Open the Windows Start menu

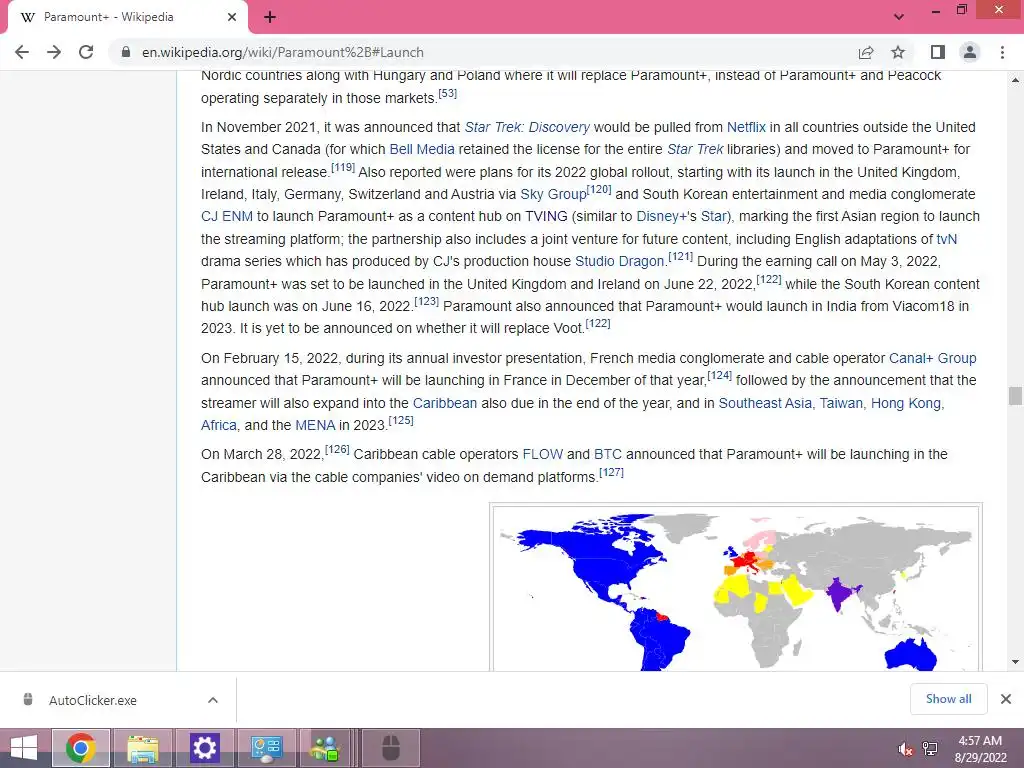24,748
